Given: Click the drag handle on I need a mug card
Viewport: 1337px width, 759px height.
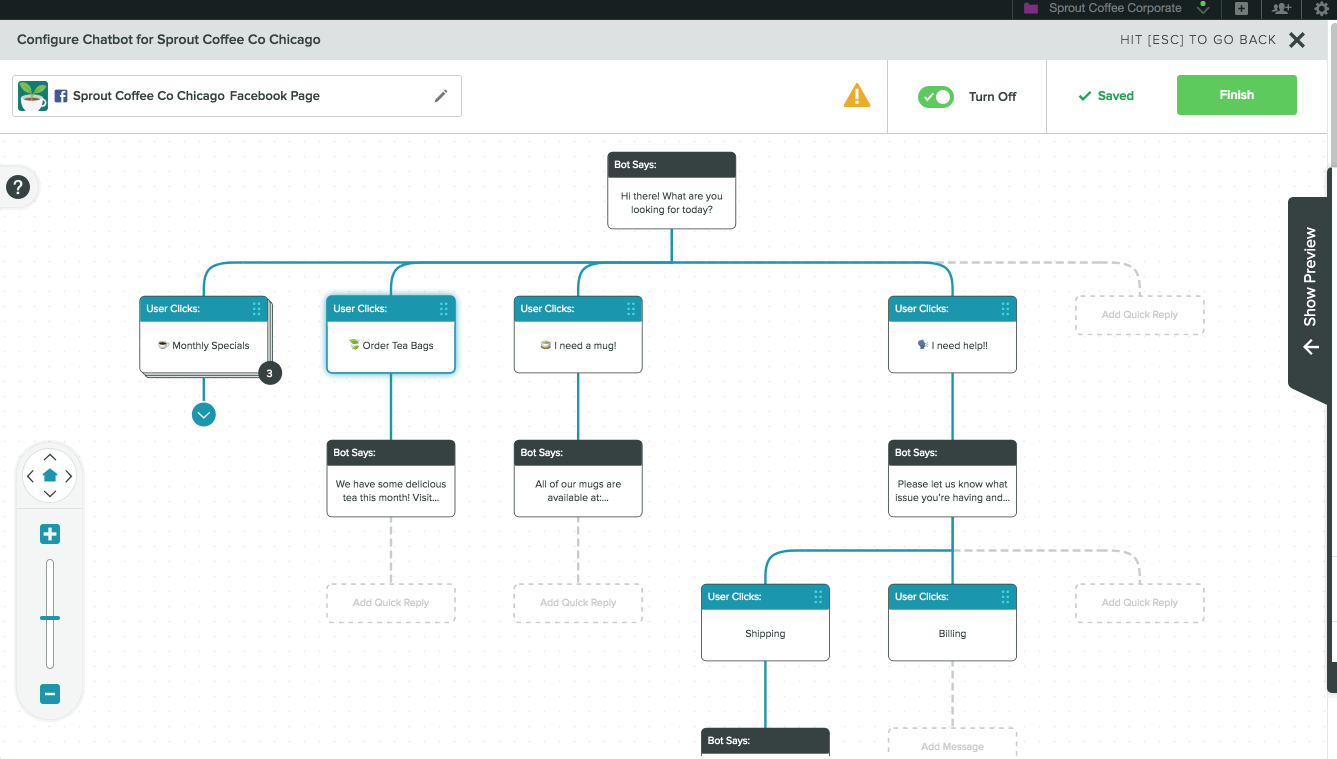Looking at the screenshot, I should pyautogui.click(x=631, y=309).
